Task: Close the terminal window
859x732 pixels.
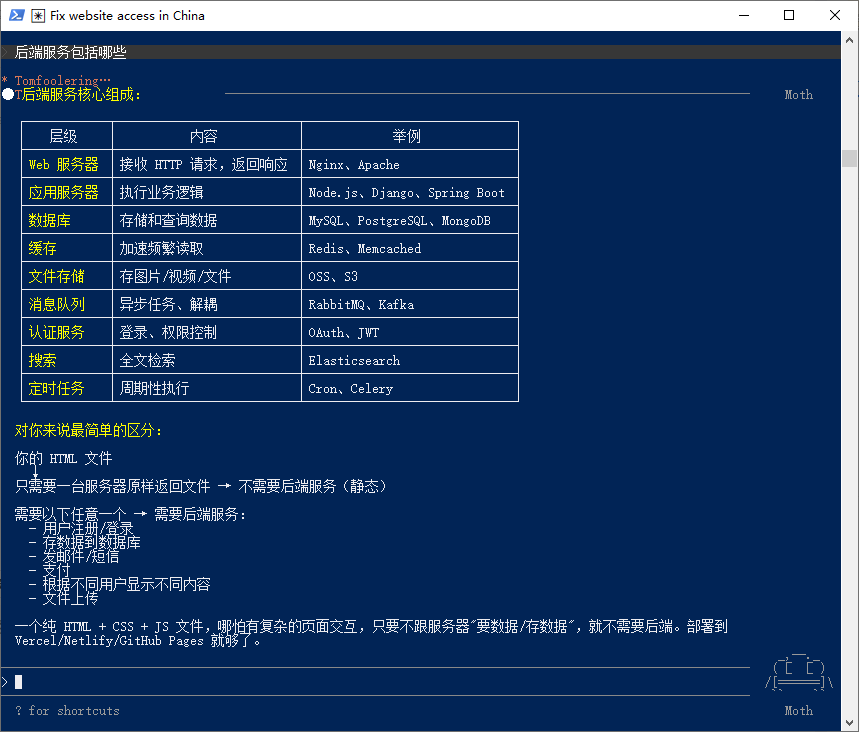Action: pos(835,15)
